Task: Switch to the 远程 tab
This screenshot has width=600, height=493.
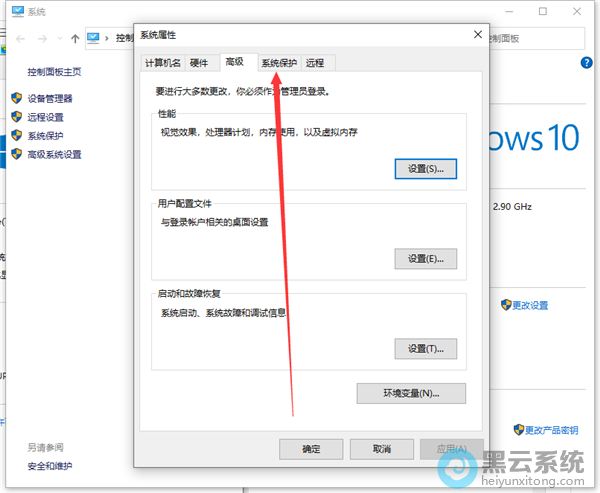Action: pos(315,62)
